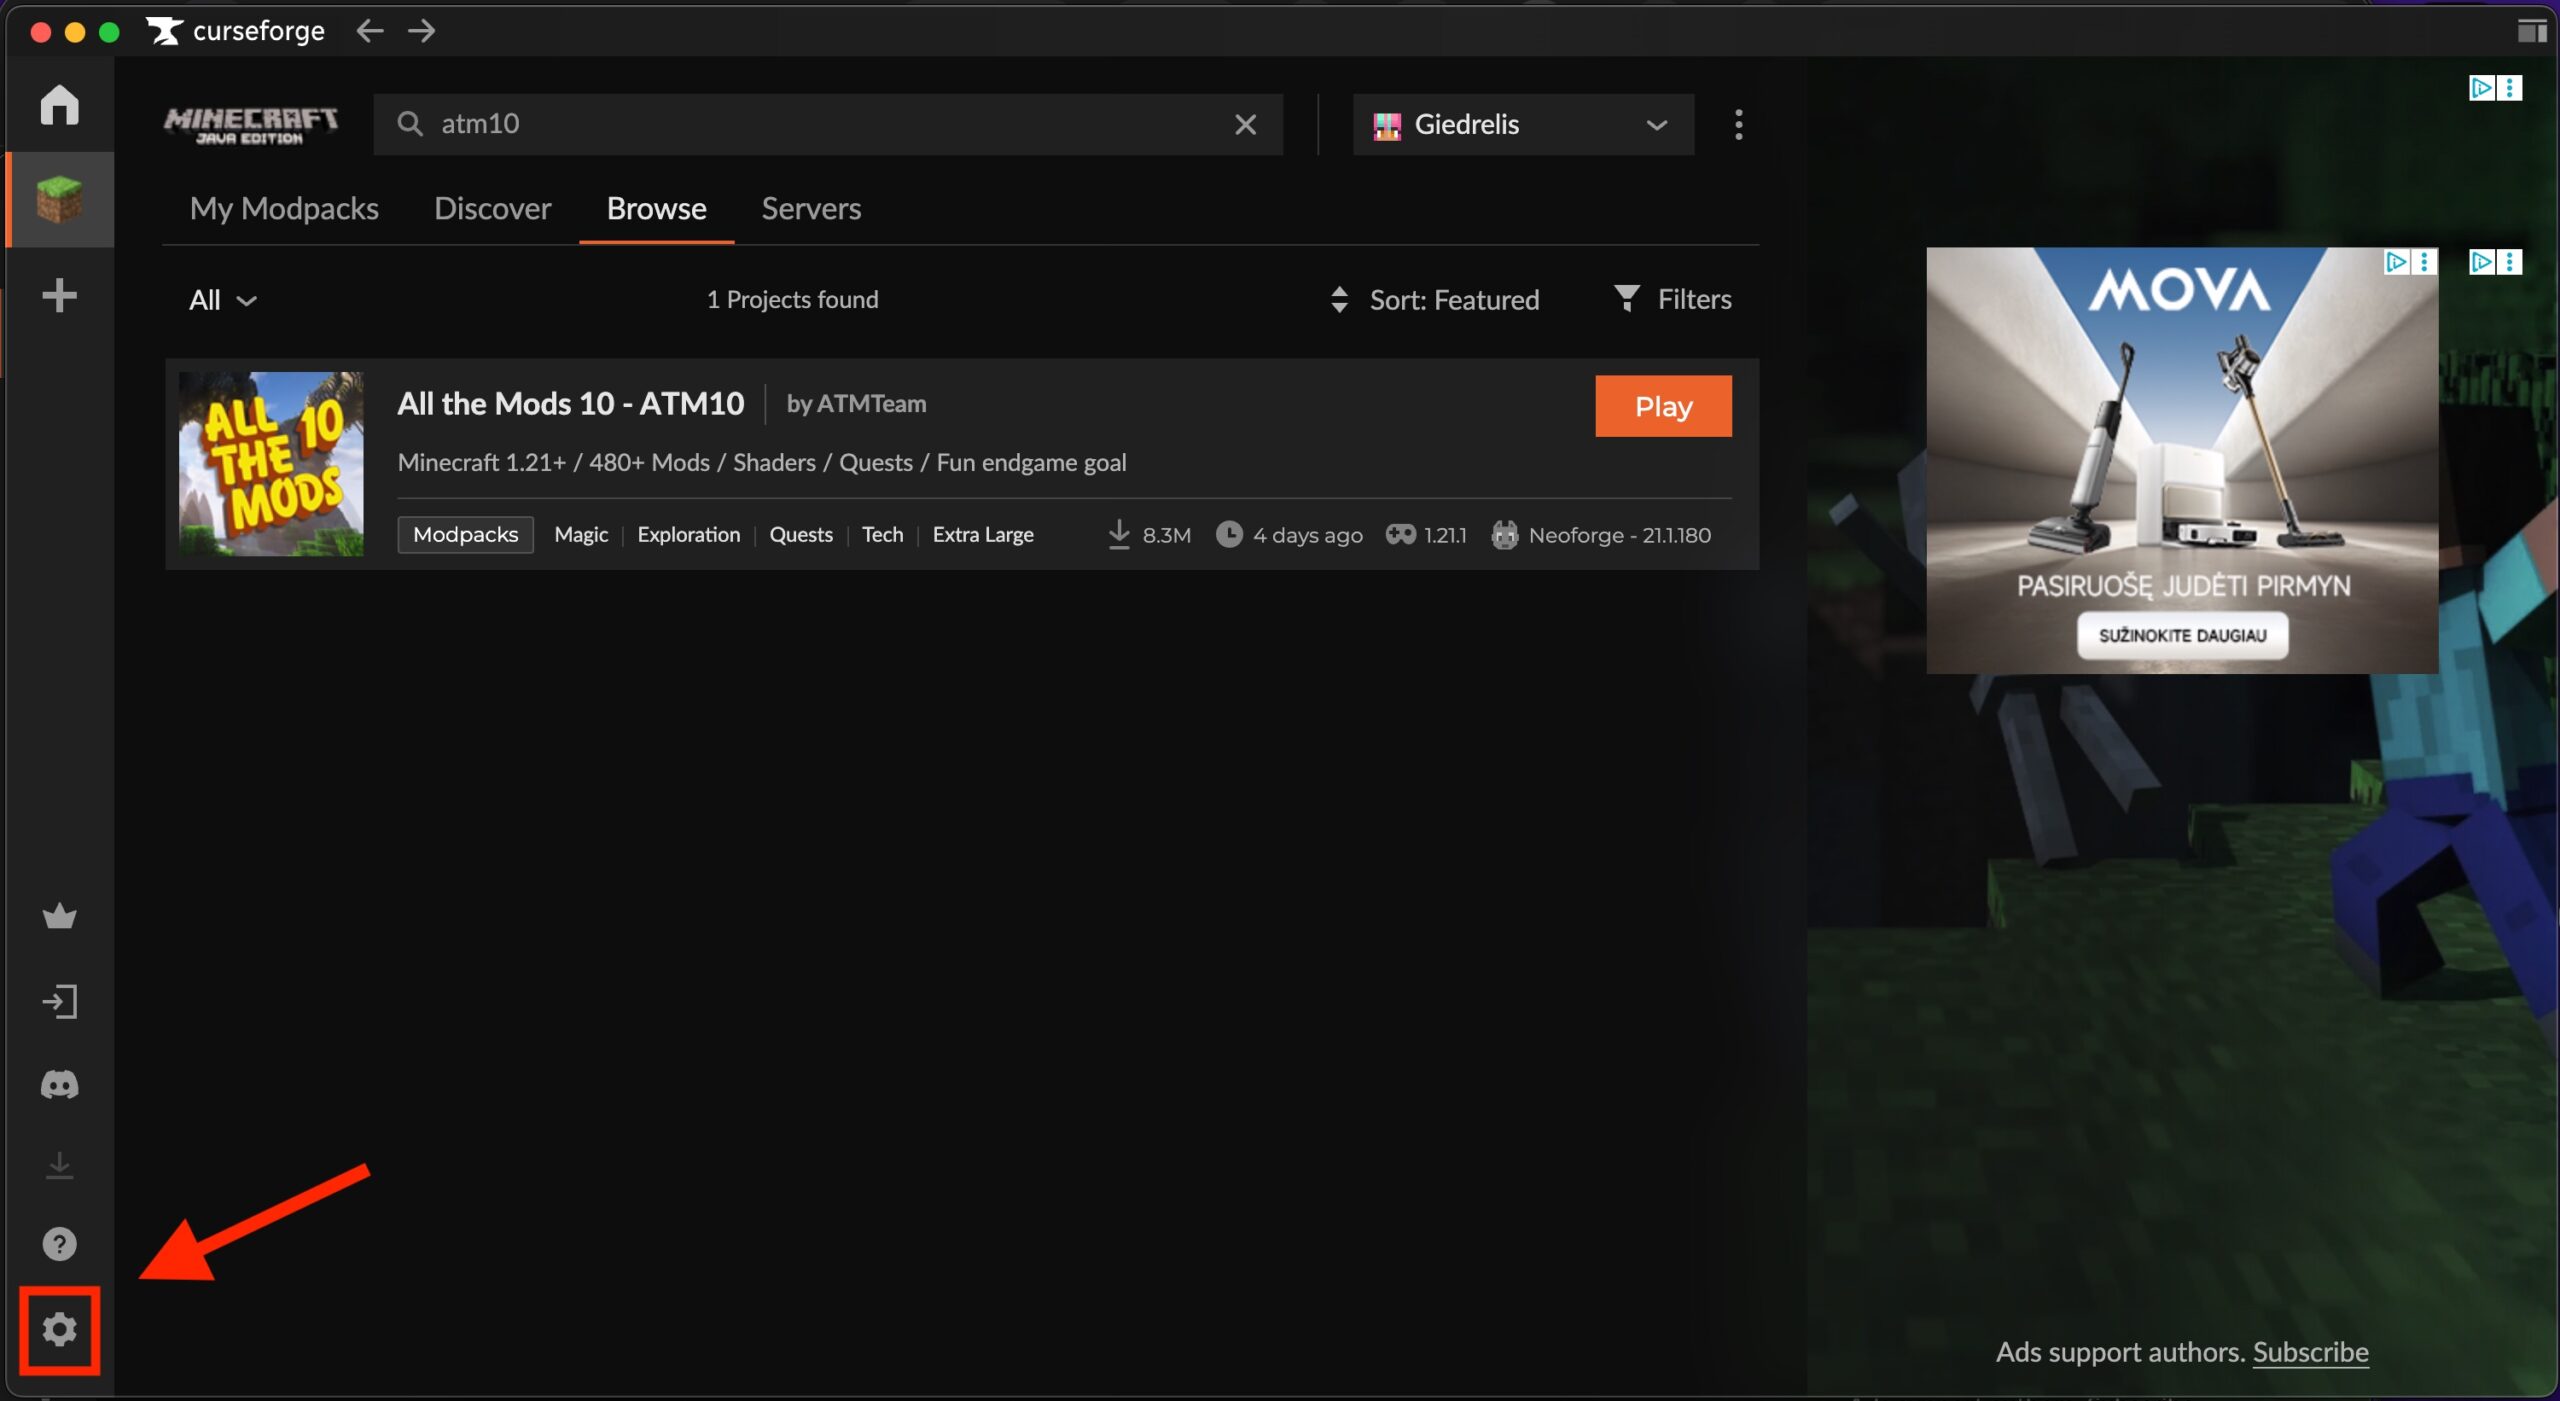Clear the atm10 search with X
Screen dimensions: 2560x1401
[x=1245, y=124]
